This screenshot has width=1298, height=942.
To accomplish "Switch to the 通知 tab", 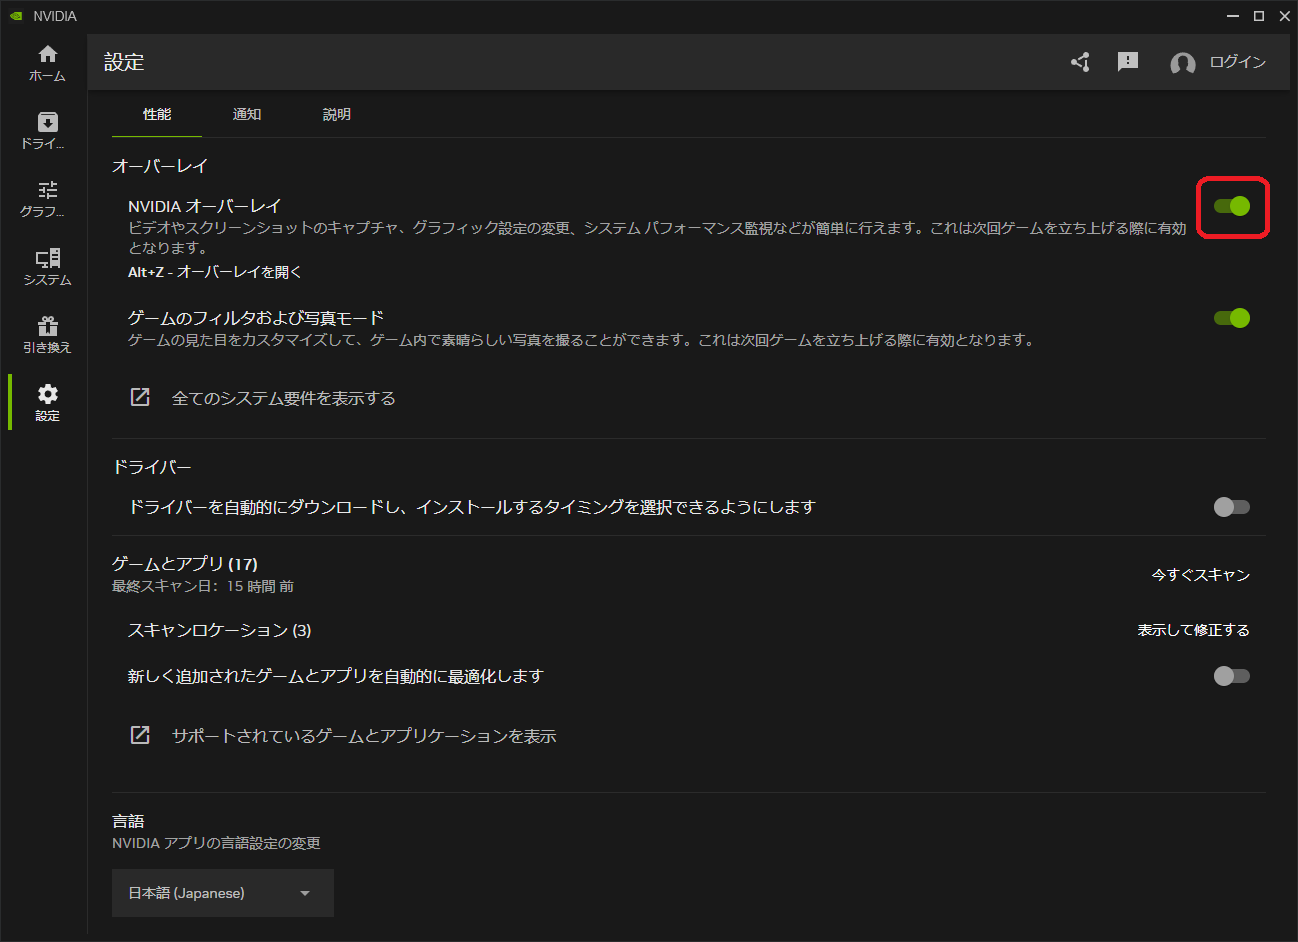I will pos(247,115).
